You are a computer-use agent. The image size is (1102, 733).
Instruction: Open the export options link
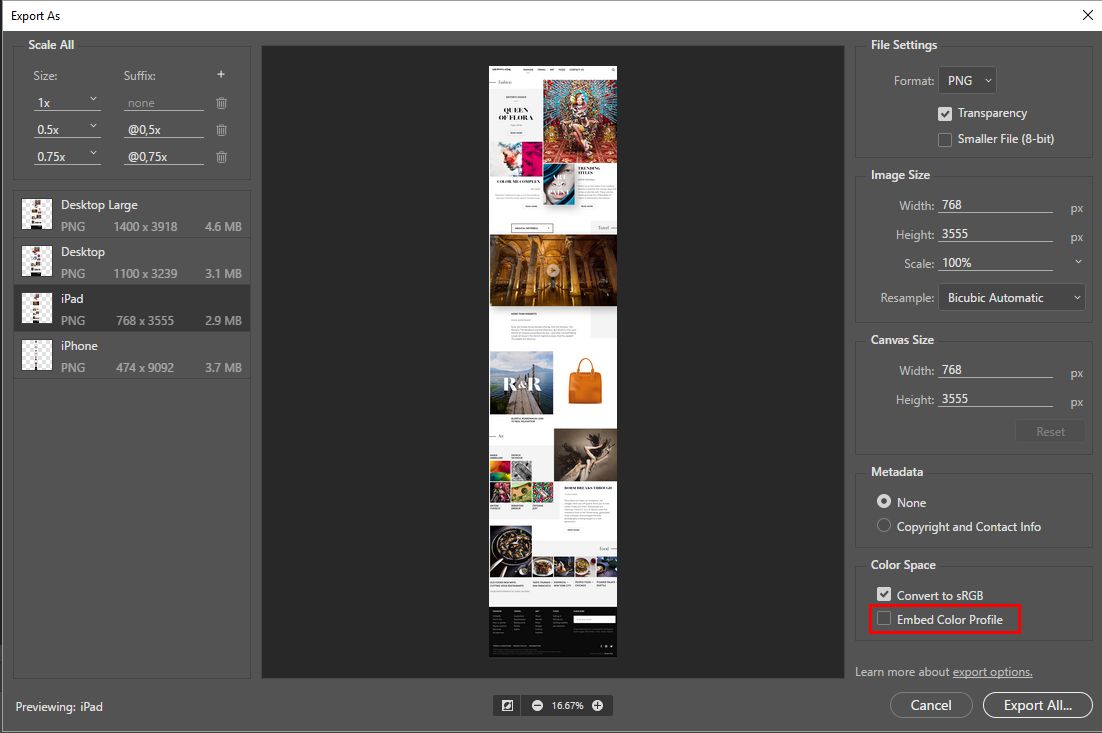991,671
